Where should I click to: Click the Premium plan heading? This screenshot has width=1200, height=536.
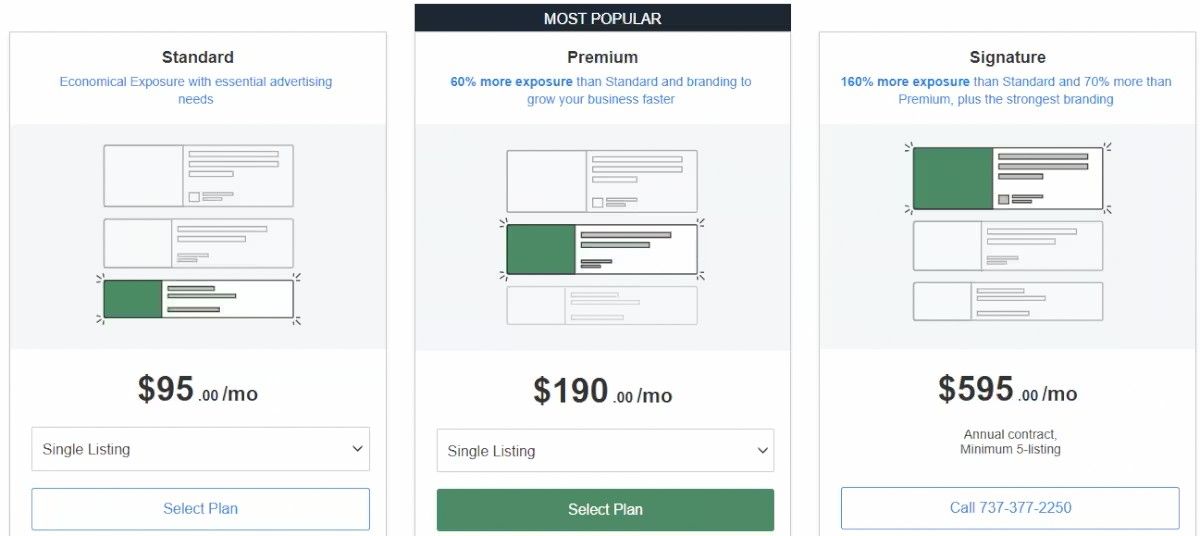(602, 57)
